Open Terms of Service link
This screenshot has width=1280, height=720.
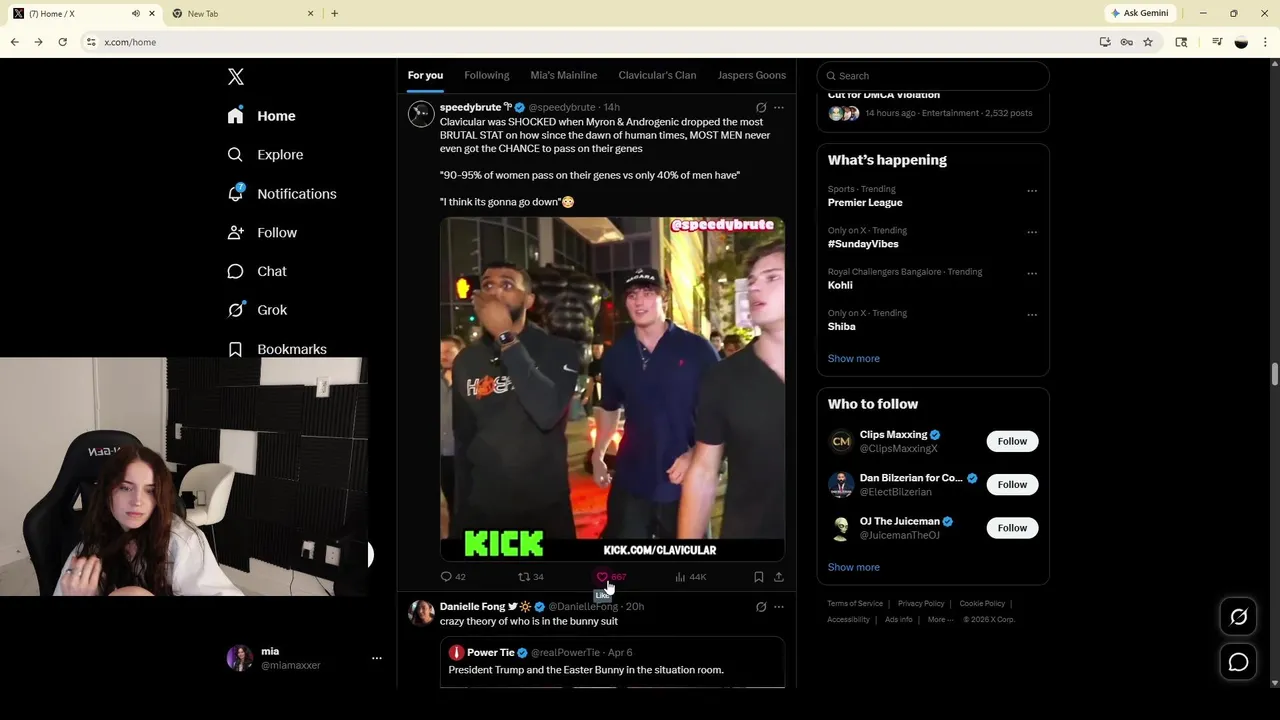pos(855,604)
